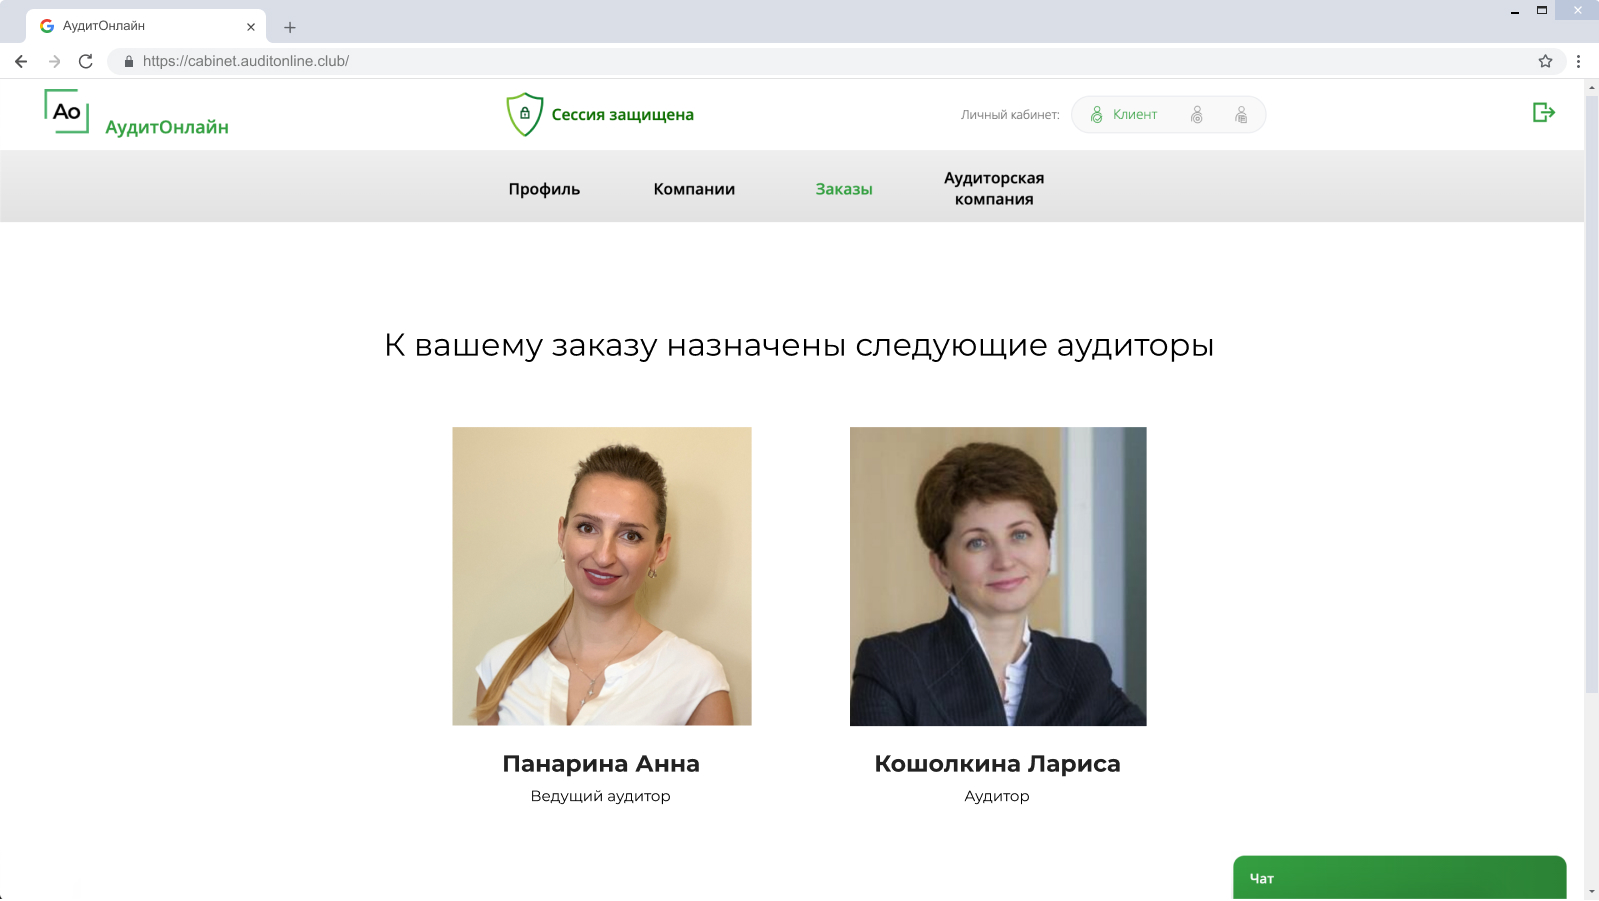Open the Профиль menu section
Screen dimensions: 1599x901
(x=544, y=189)
